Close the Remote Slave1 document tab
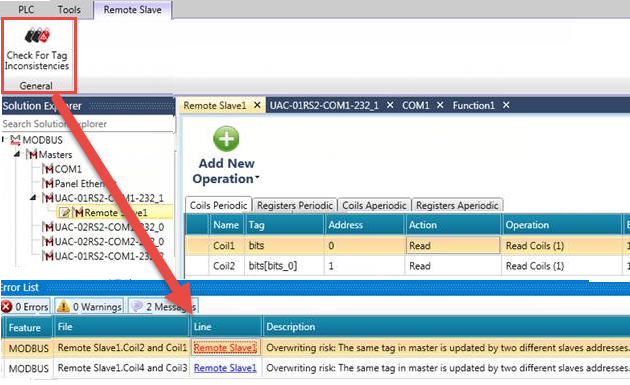The height and width of the screenshot is (385, 630). coord(257,105)
